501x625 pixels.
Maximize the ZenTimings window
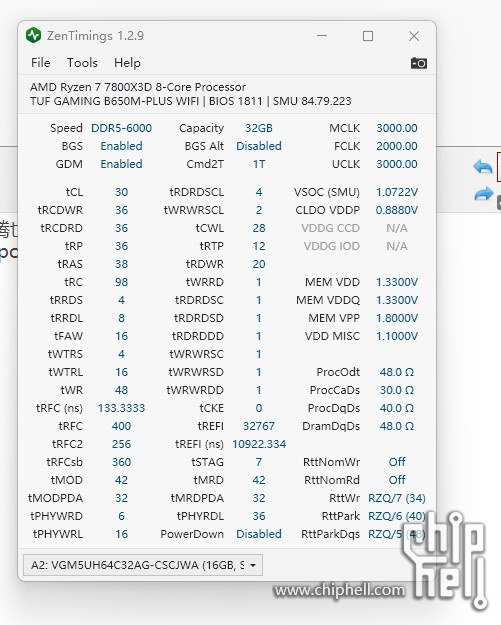[x=368, y=36]
